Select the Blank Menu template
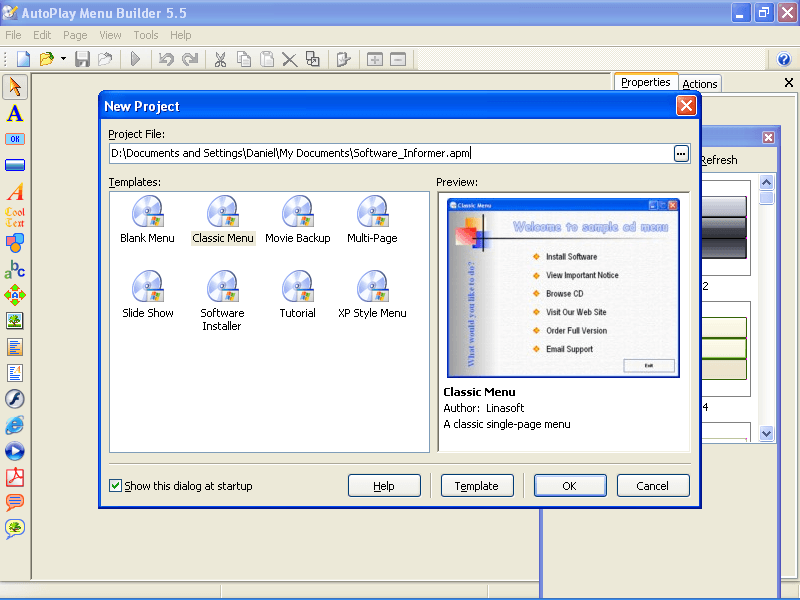800x600 pixels. [147, 220]
